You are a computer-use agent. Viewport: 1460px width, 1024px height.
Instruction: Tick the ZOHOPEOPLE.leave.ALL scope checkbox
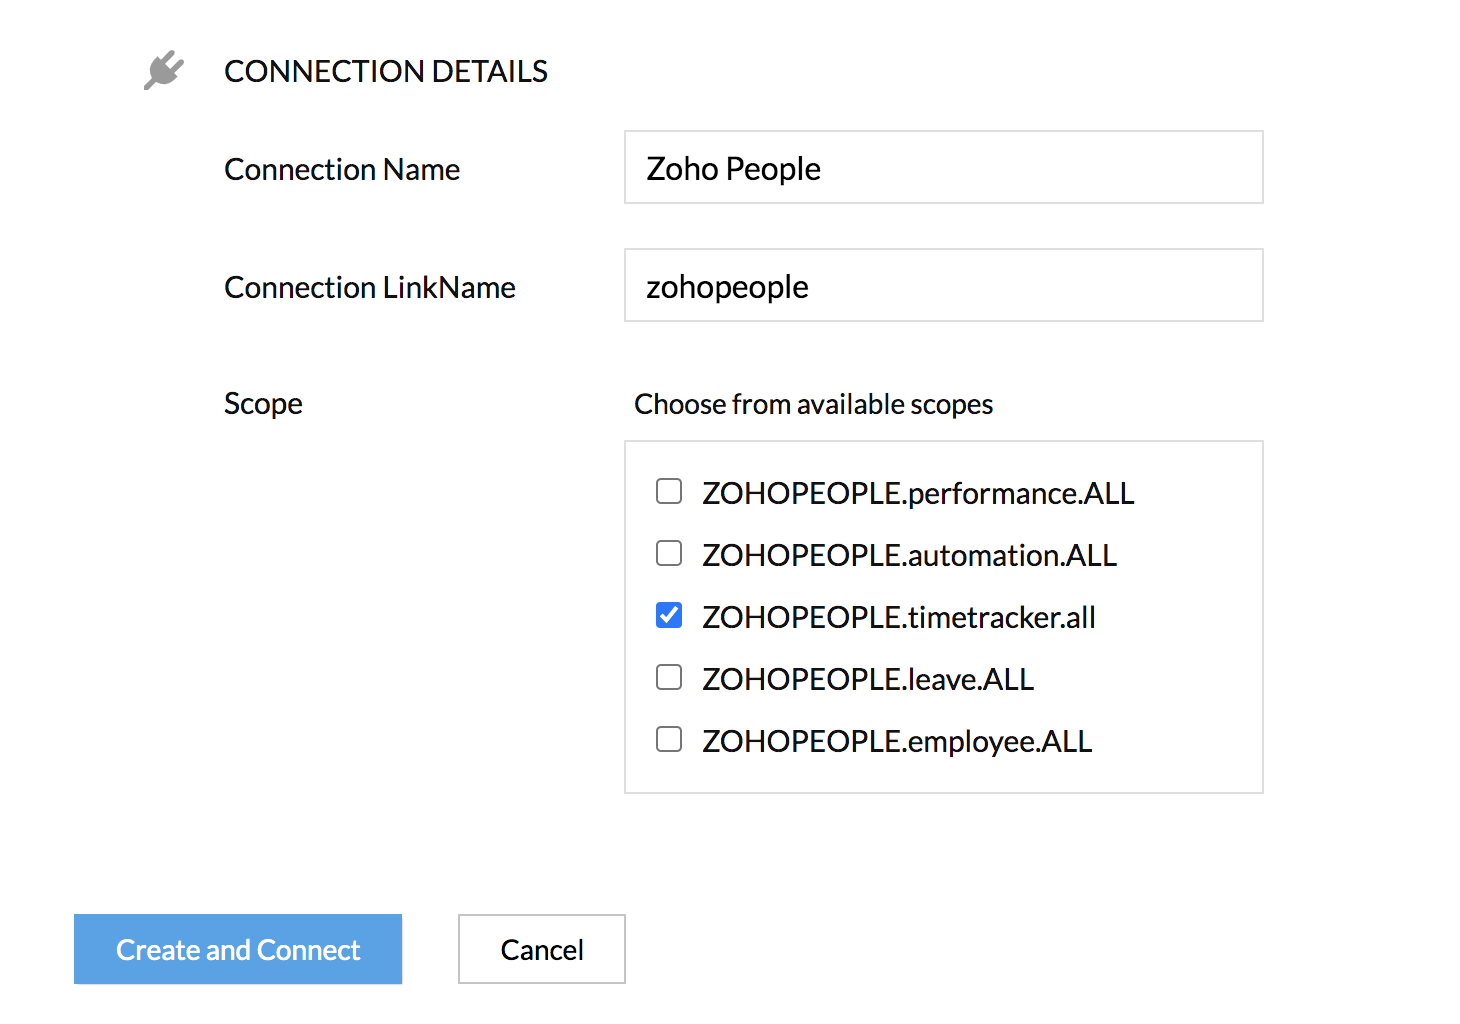click(669, 677)
